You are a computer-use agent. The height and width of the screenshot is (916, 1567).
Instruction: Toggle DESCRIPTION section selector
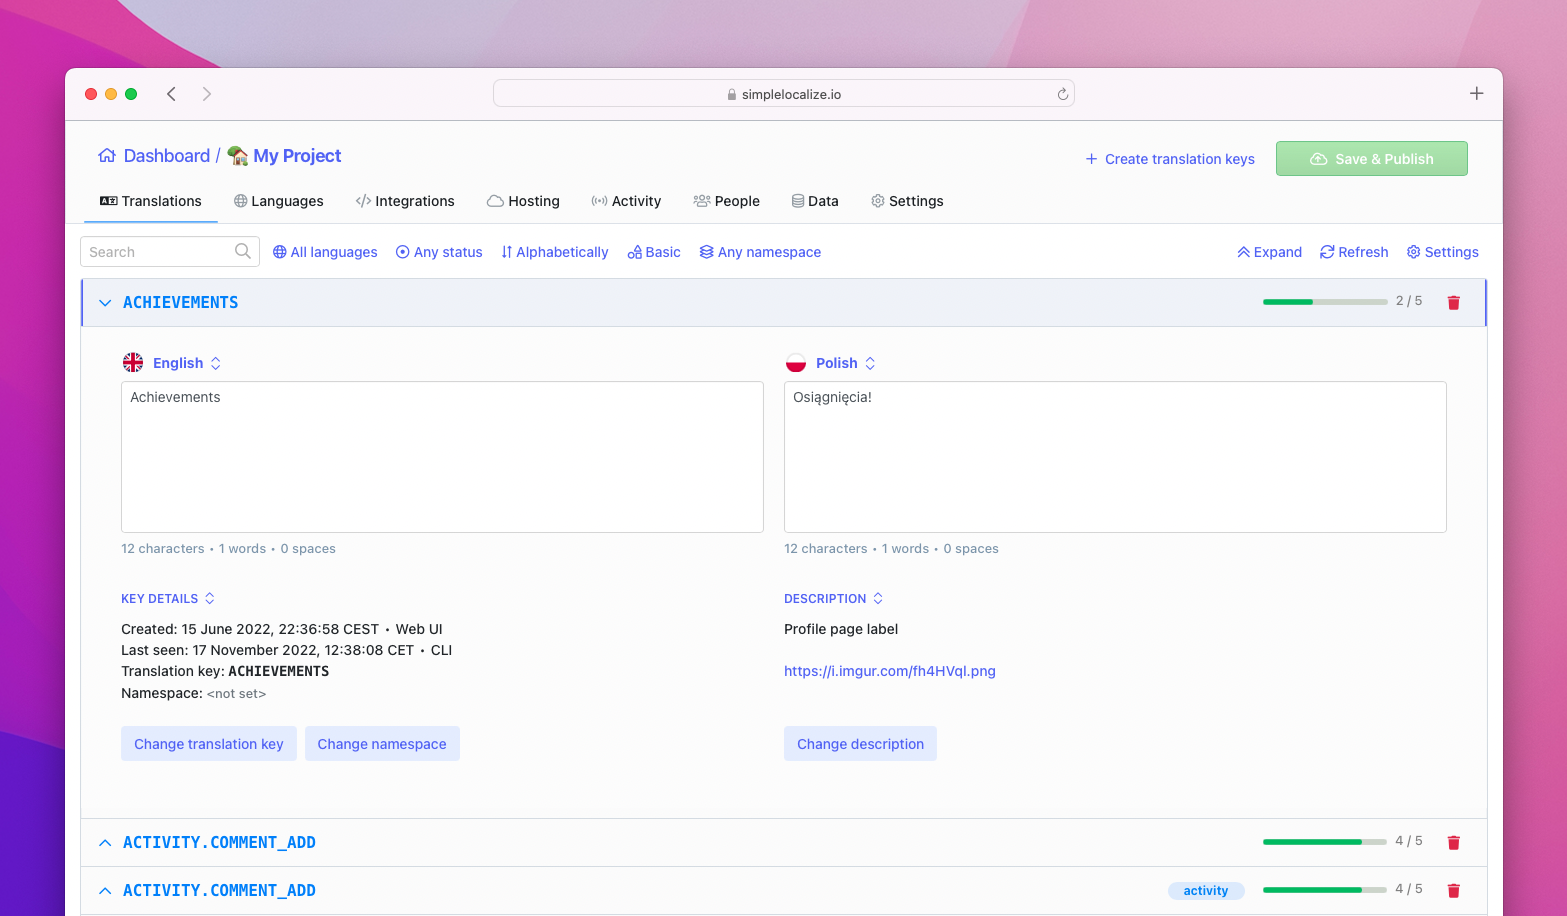834,598
